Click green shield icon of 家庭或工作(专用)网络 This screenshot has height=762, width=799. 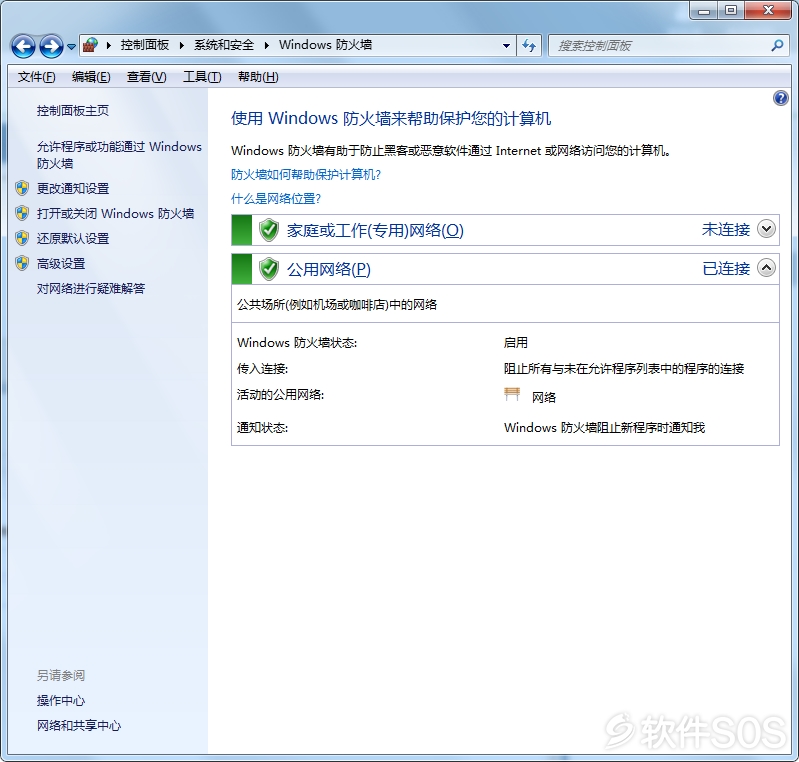click(269, 230)
